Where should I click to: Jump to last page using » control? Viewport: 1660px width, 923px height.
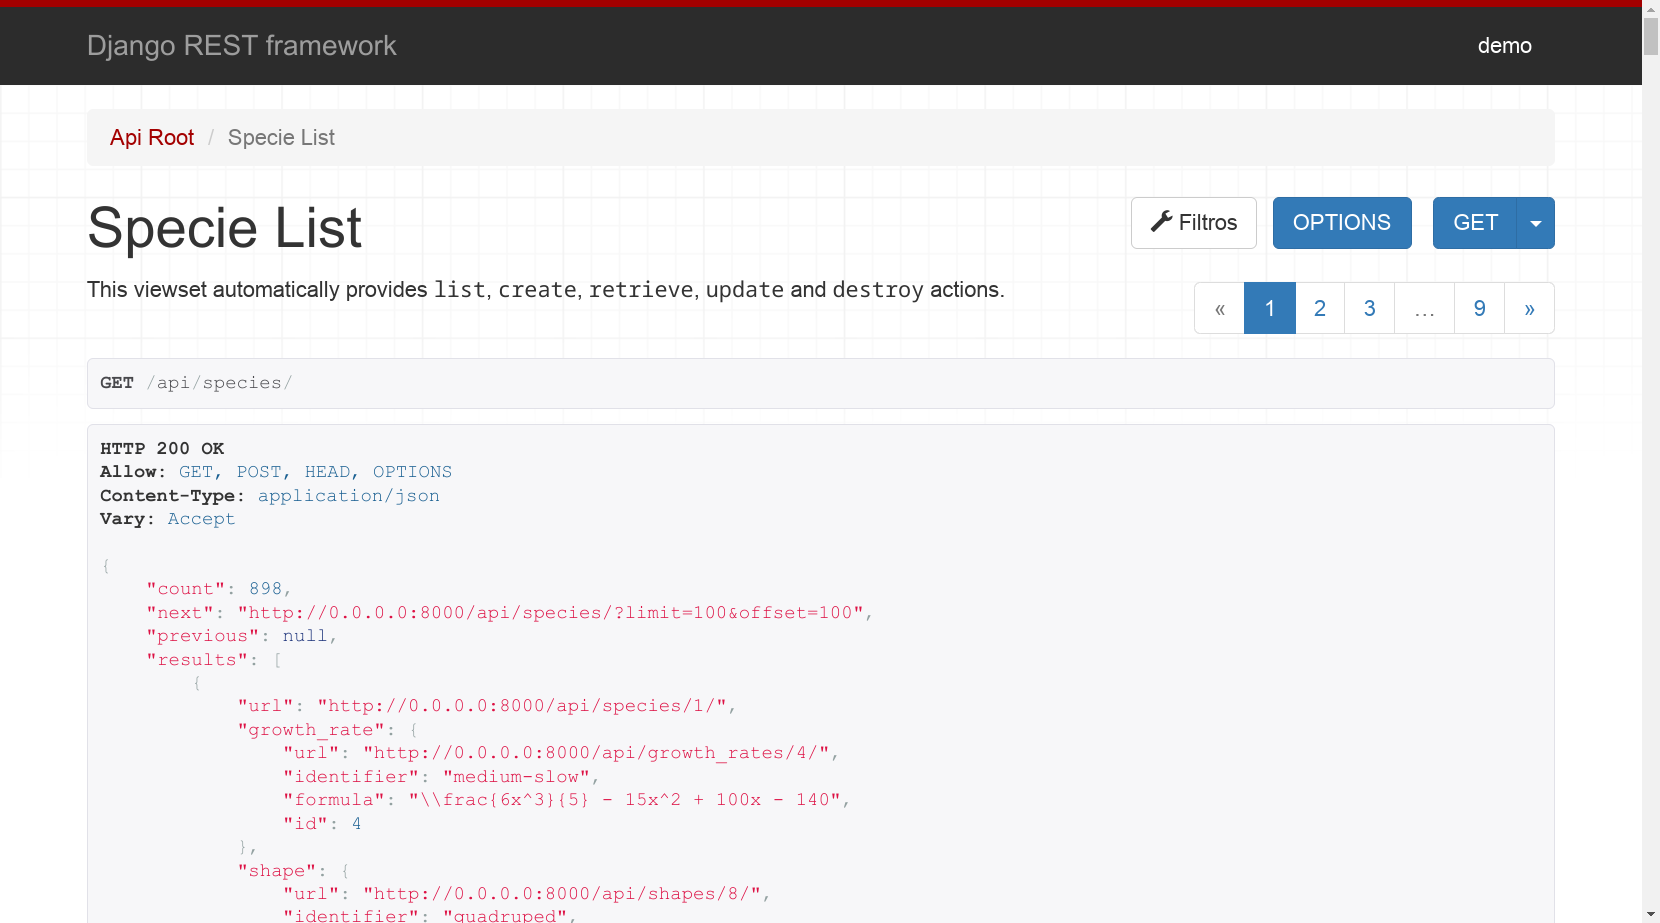click(x=1529, y=308)
